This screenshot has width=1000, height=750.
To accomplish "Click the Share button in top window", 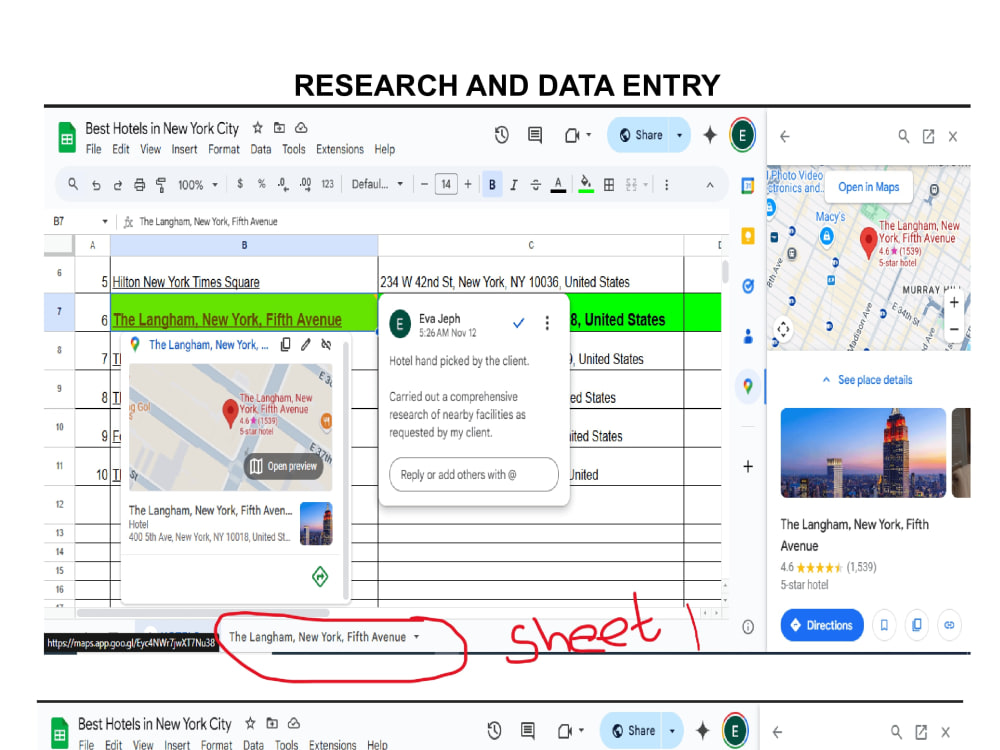I will point(640,135).
